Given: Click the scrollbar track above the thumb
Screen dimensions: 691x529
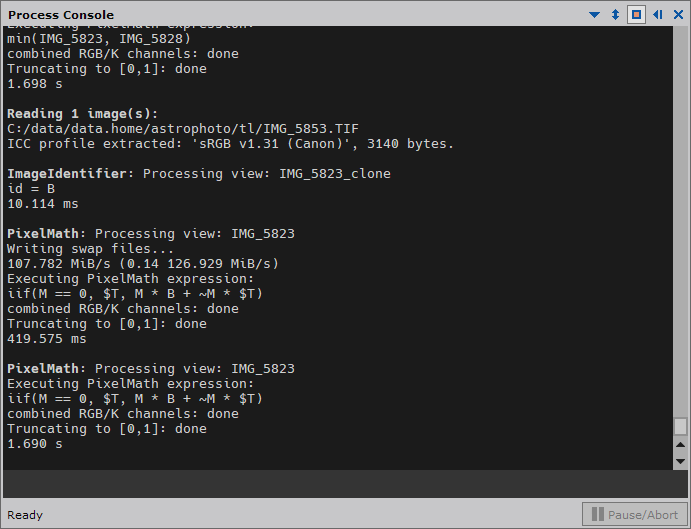Looking at the screenshot, I should pos(680,220).
